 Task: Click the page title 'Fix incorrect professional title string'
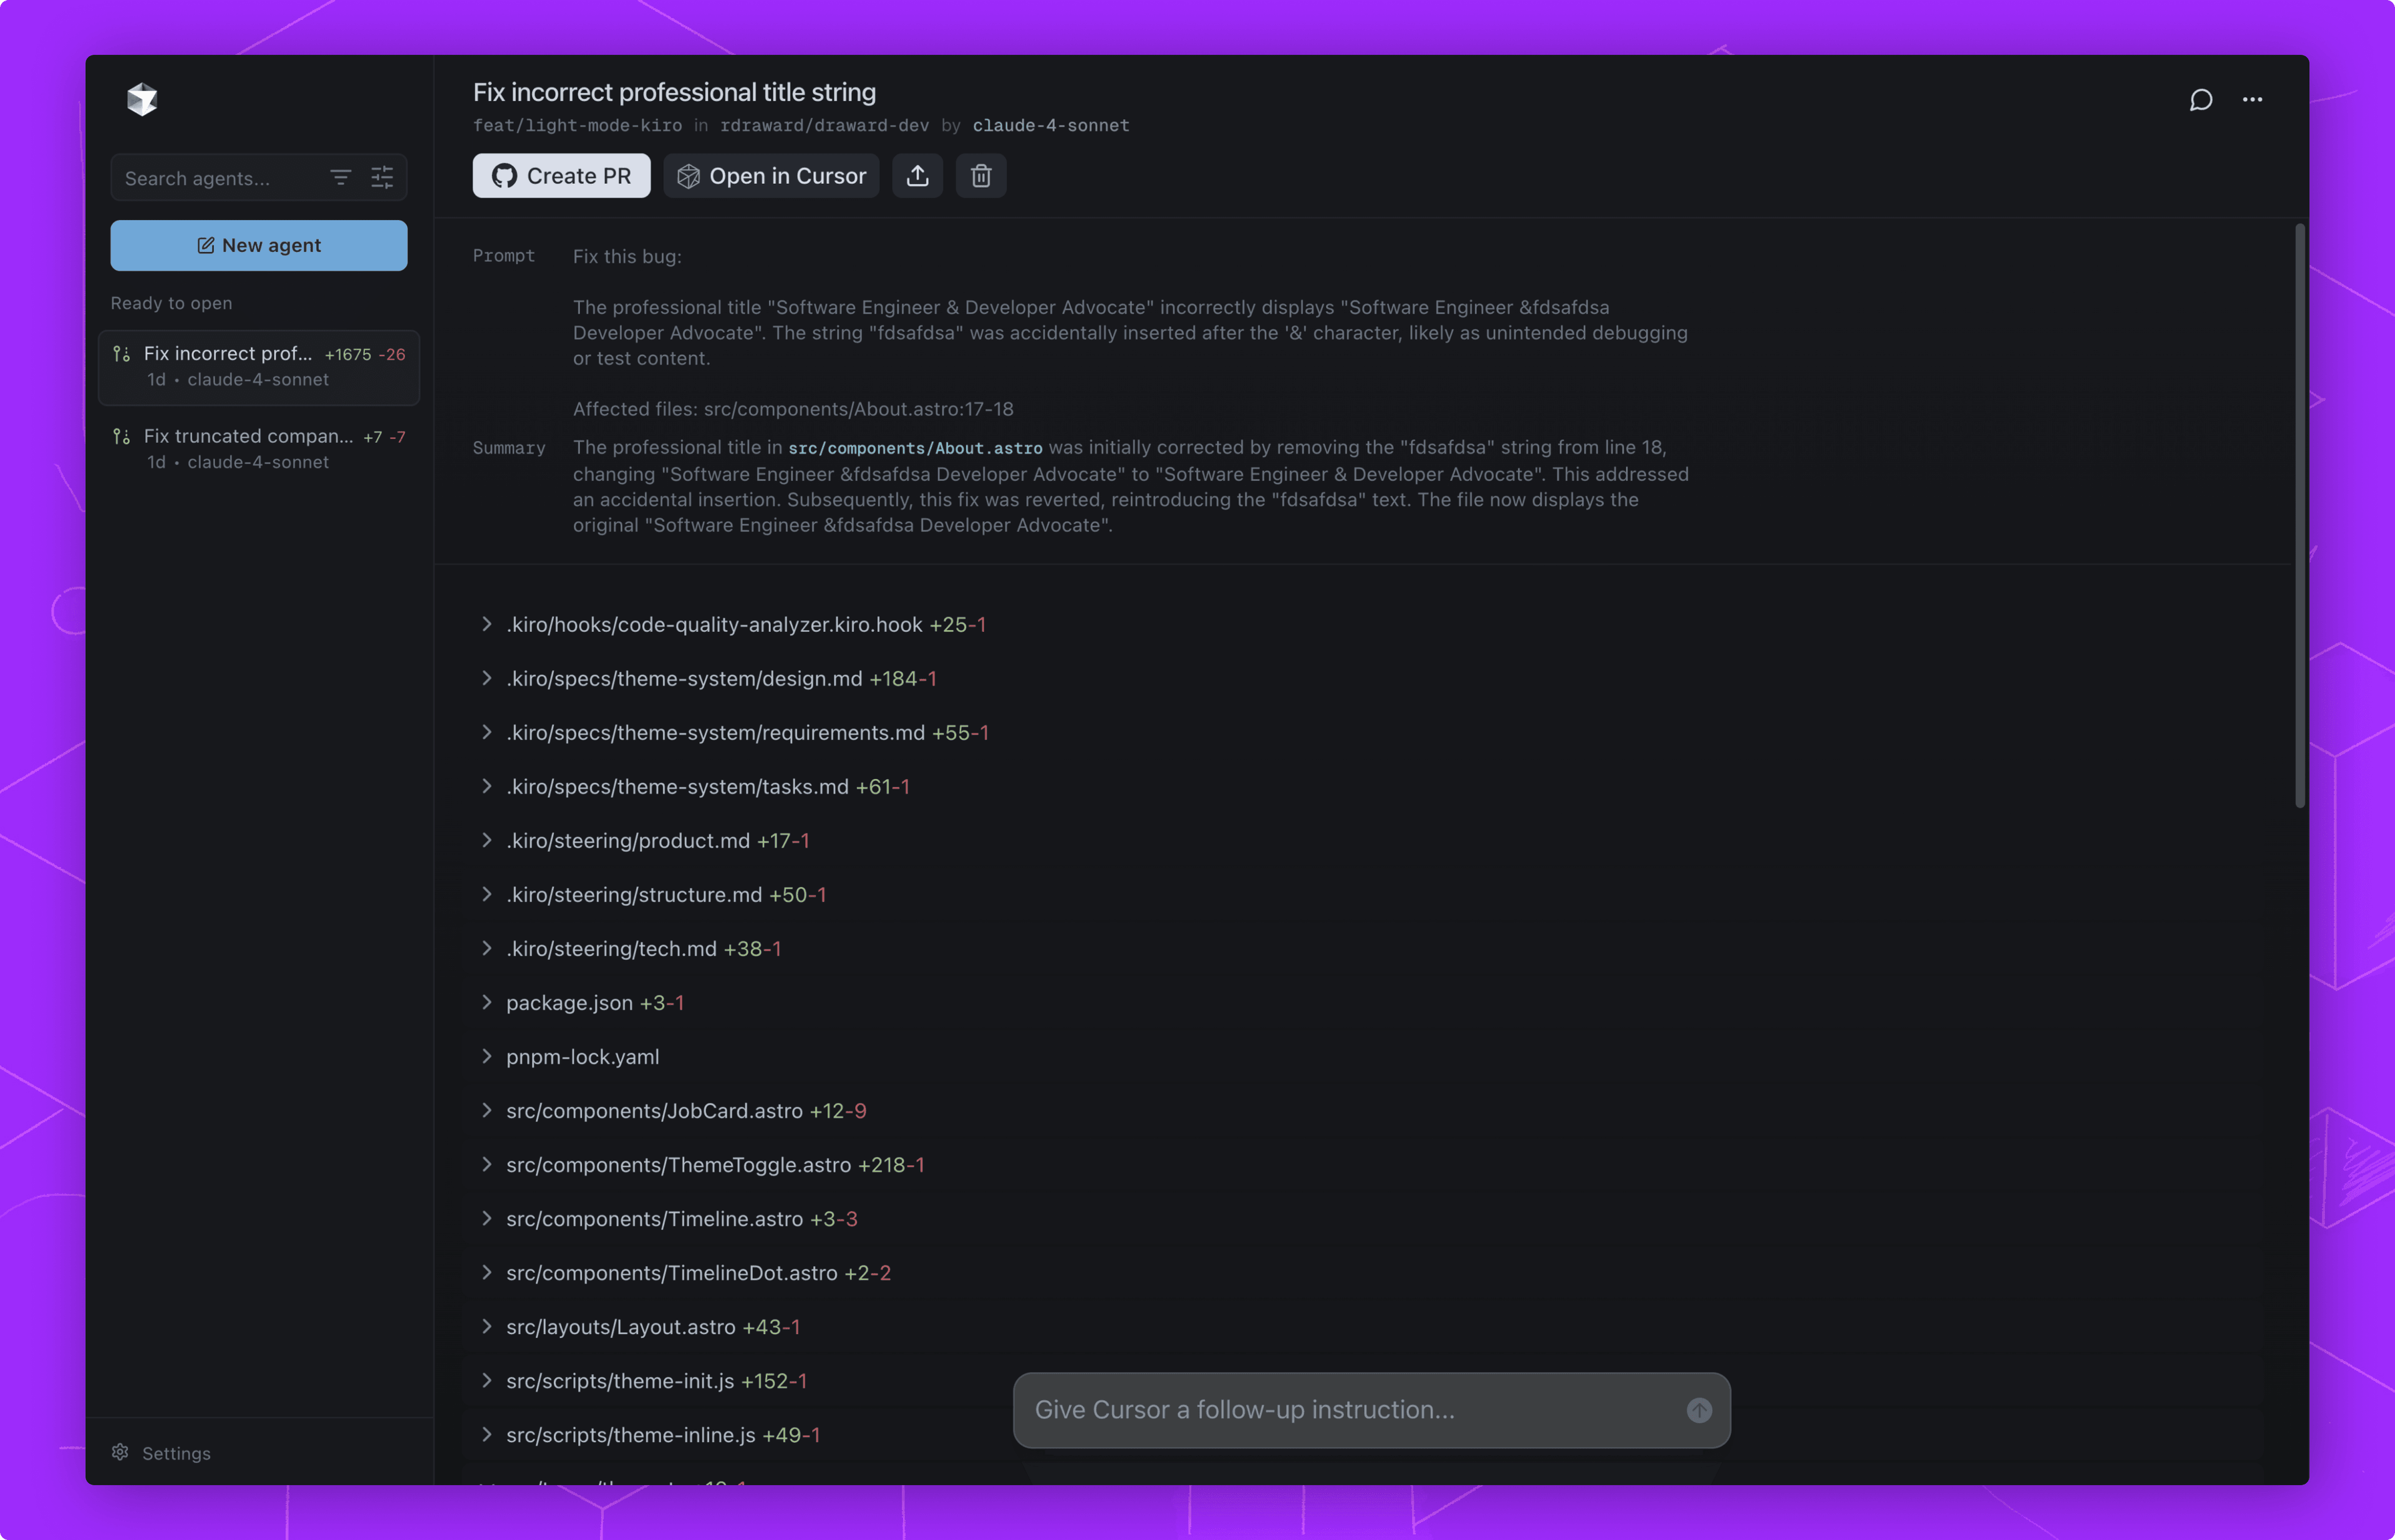[x=674, y=92]
